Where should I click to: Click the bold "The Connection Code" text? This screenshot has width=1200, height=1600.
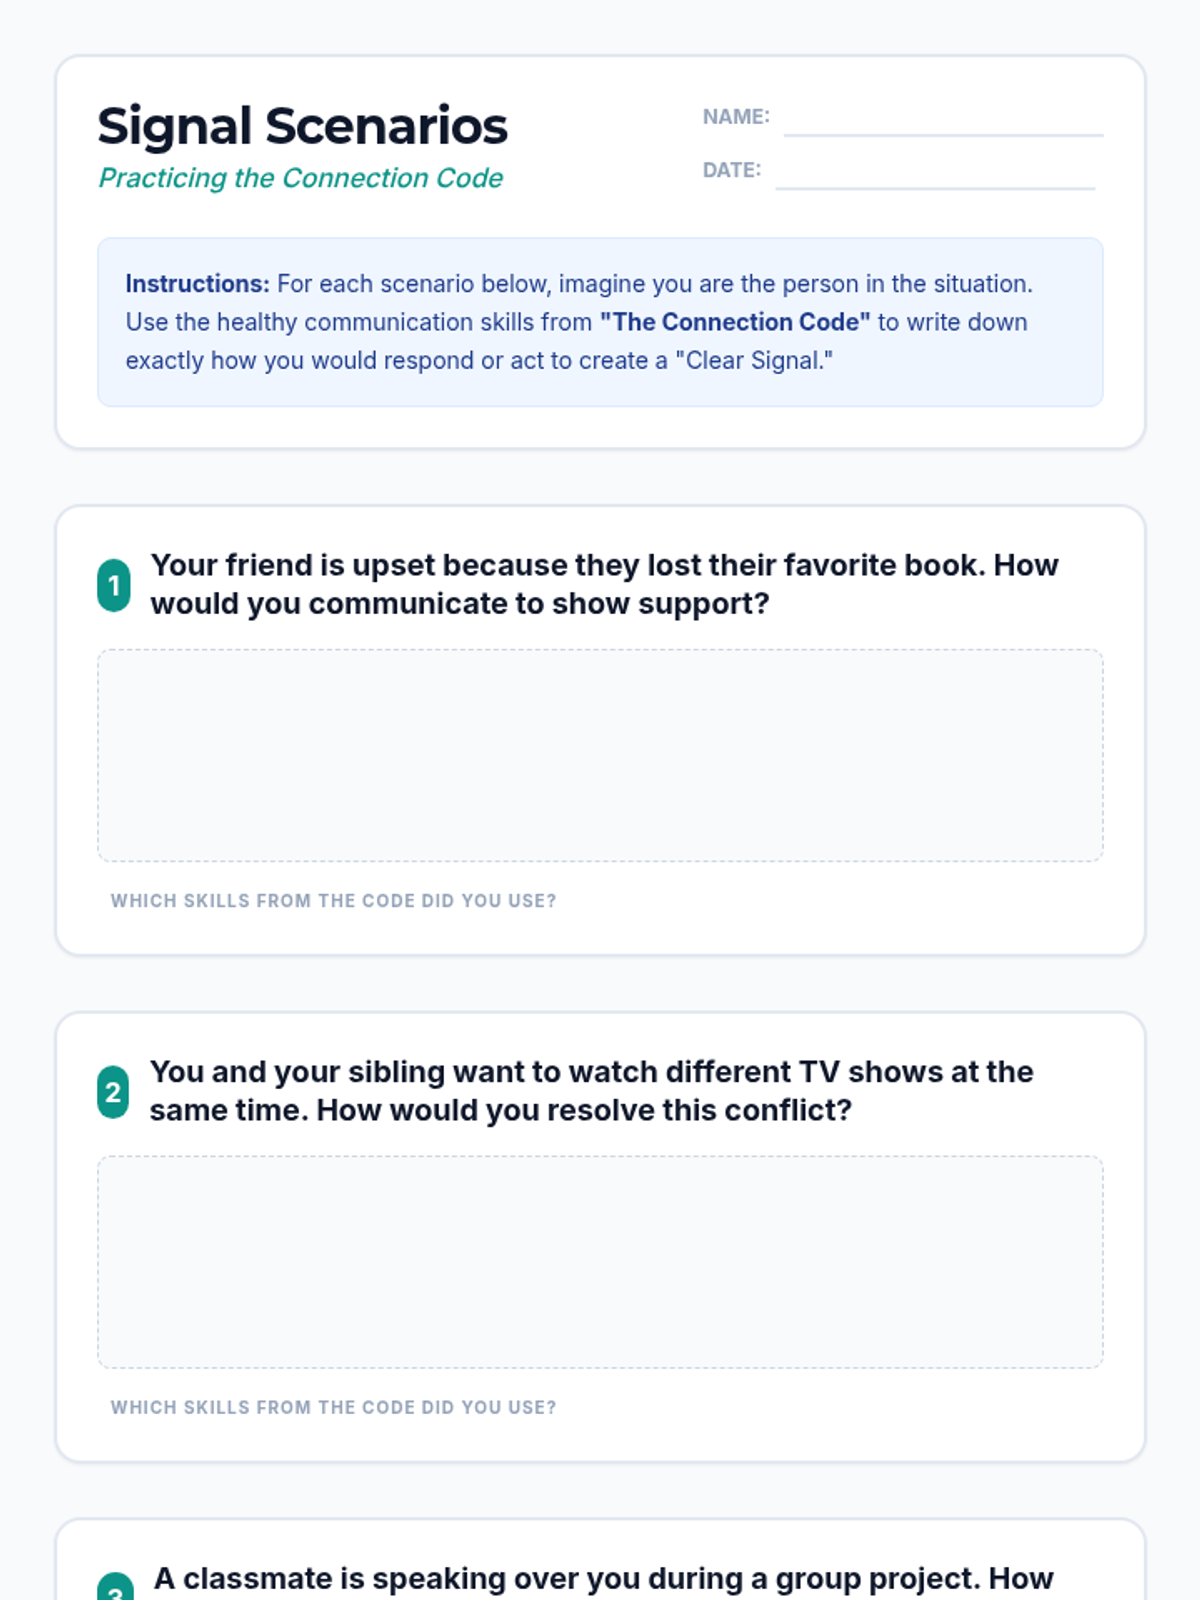point(735,322)
